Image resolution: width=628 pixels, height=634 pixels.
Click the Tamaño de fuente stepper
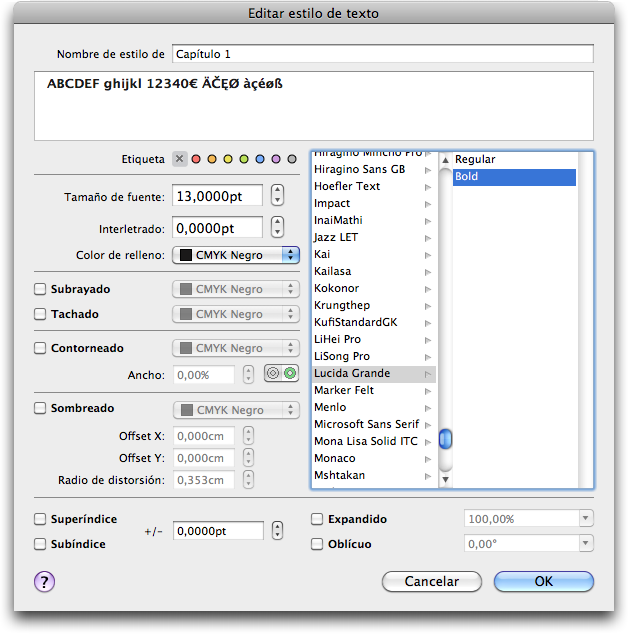(277, 195)
